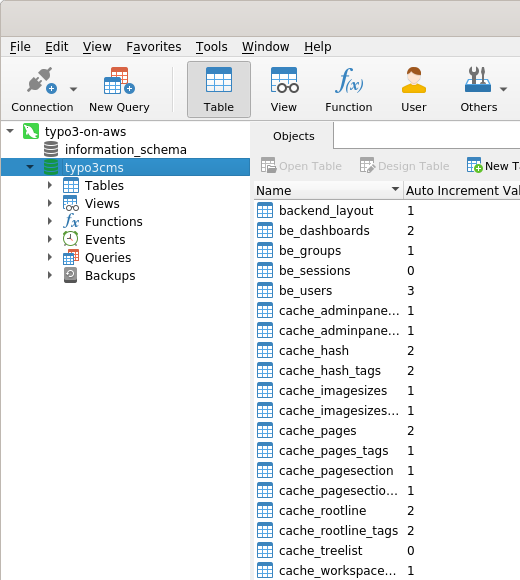Open the Connection toolbar icon
The image size is (520, 580).
tap(42, 81)
